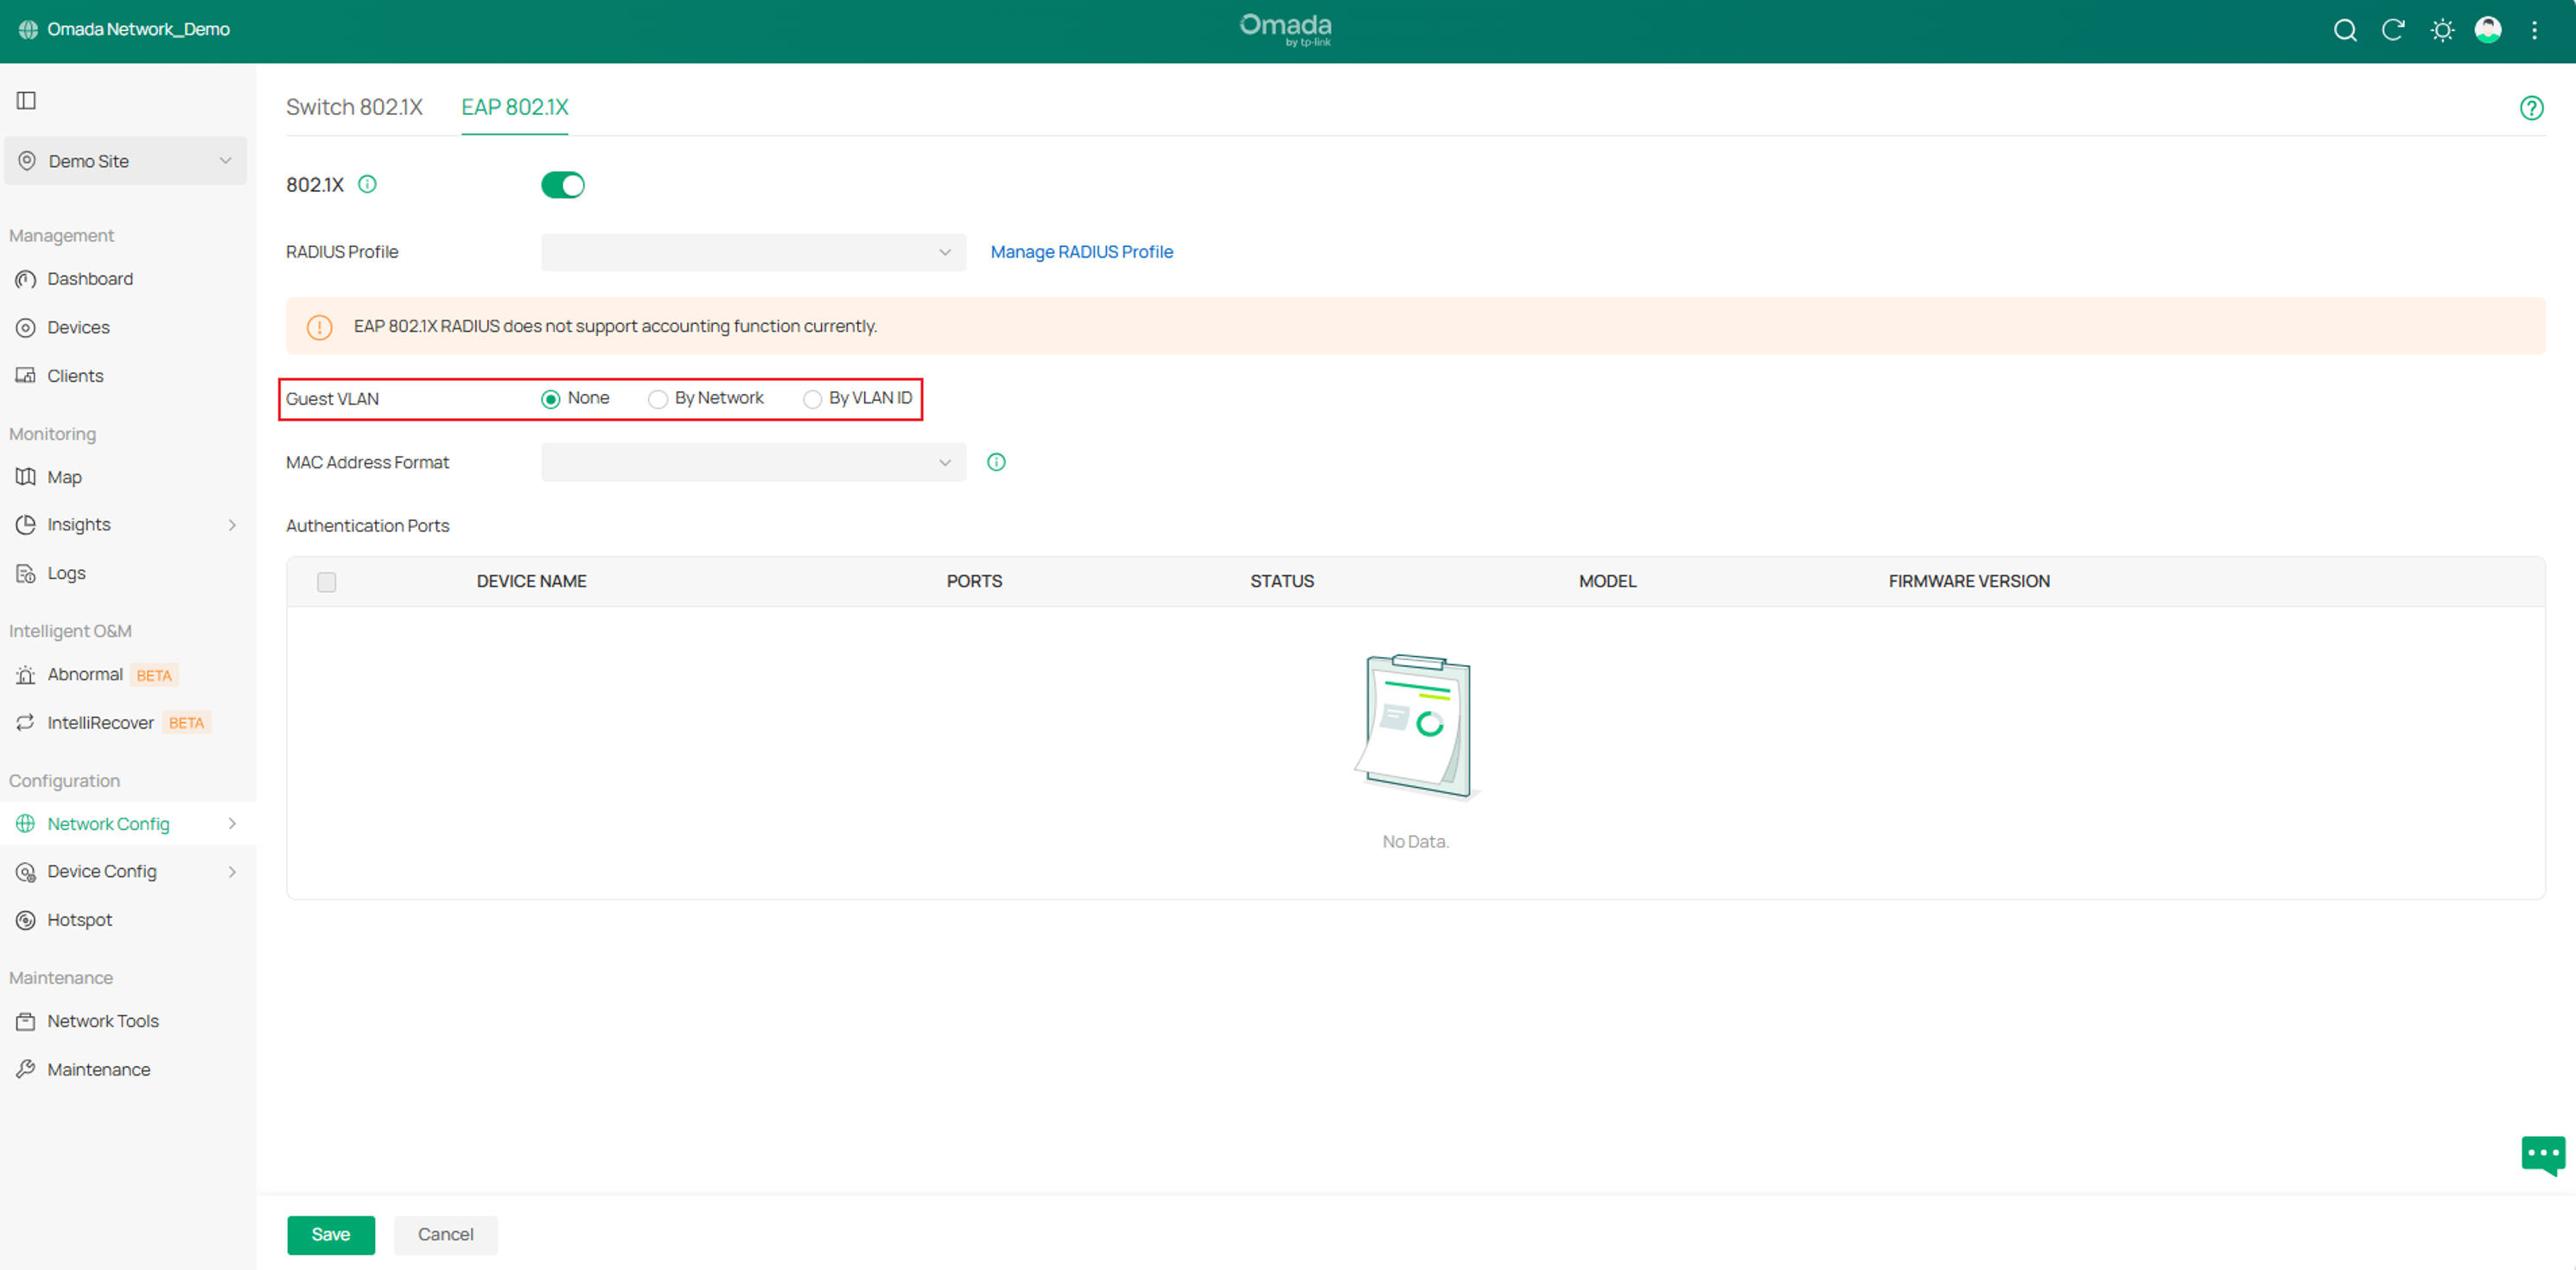The height and width of the screenshot is (1270, 2576).
Task: Click the Insights pie chart icon
Action: click(26, 524)
